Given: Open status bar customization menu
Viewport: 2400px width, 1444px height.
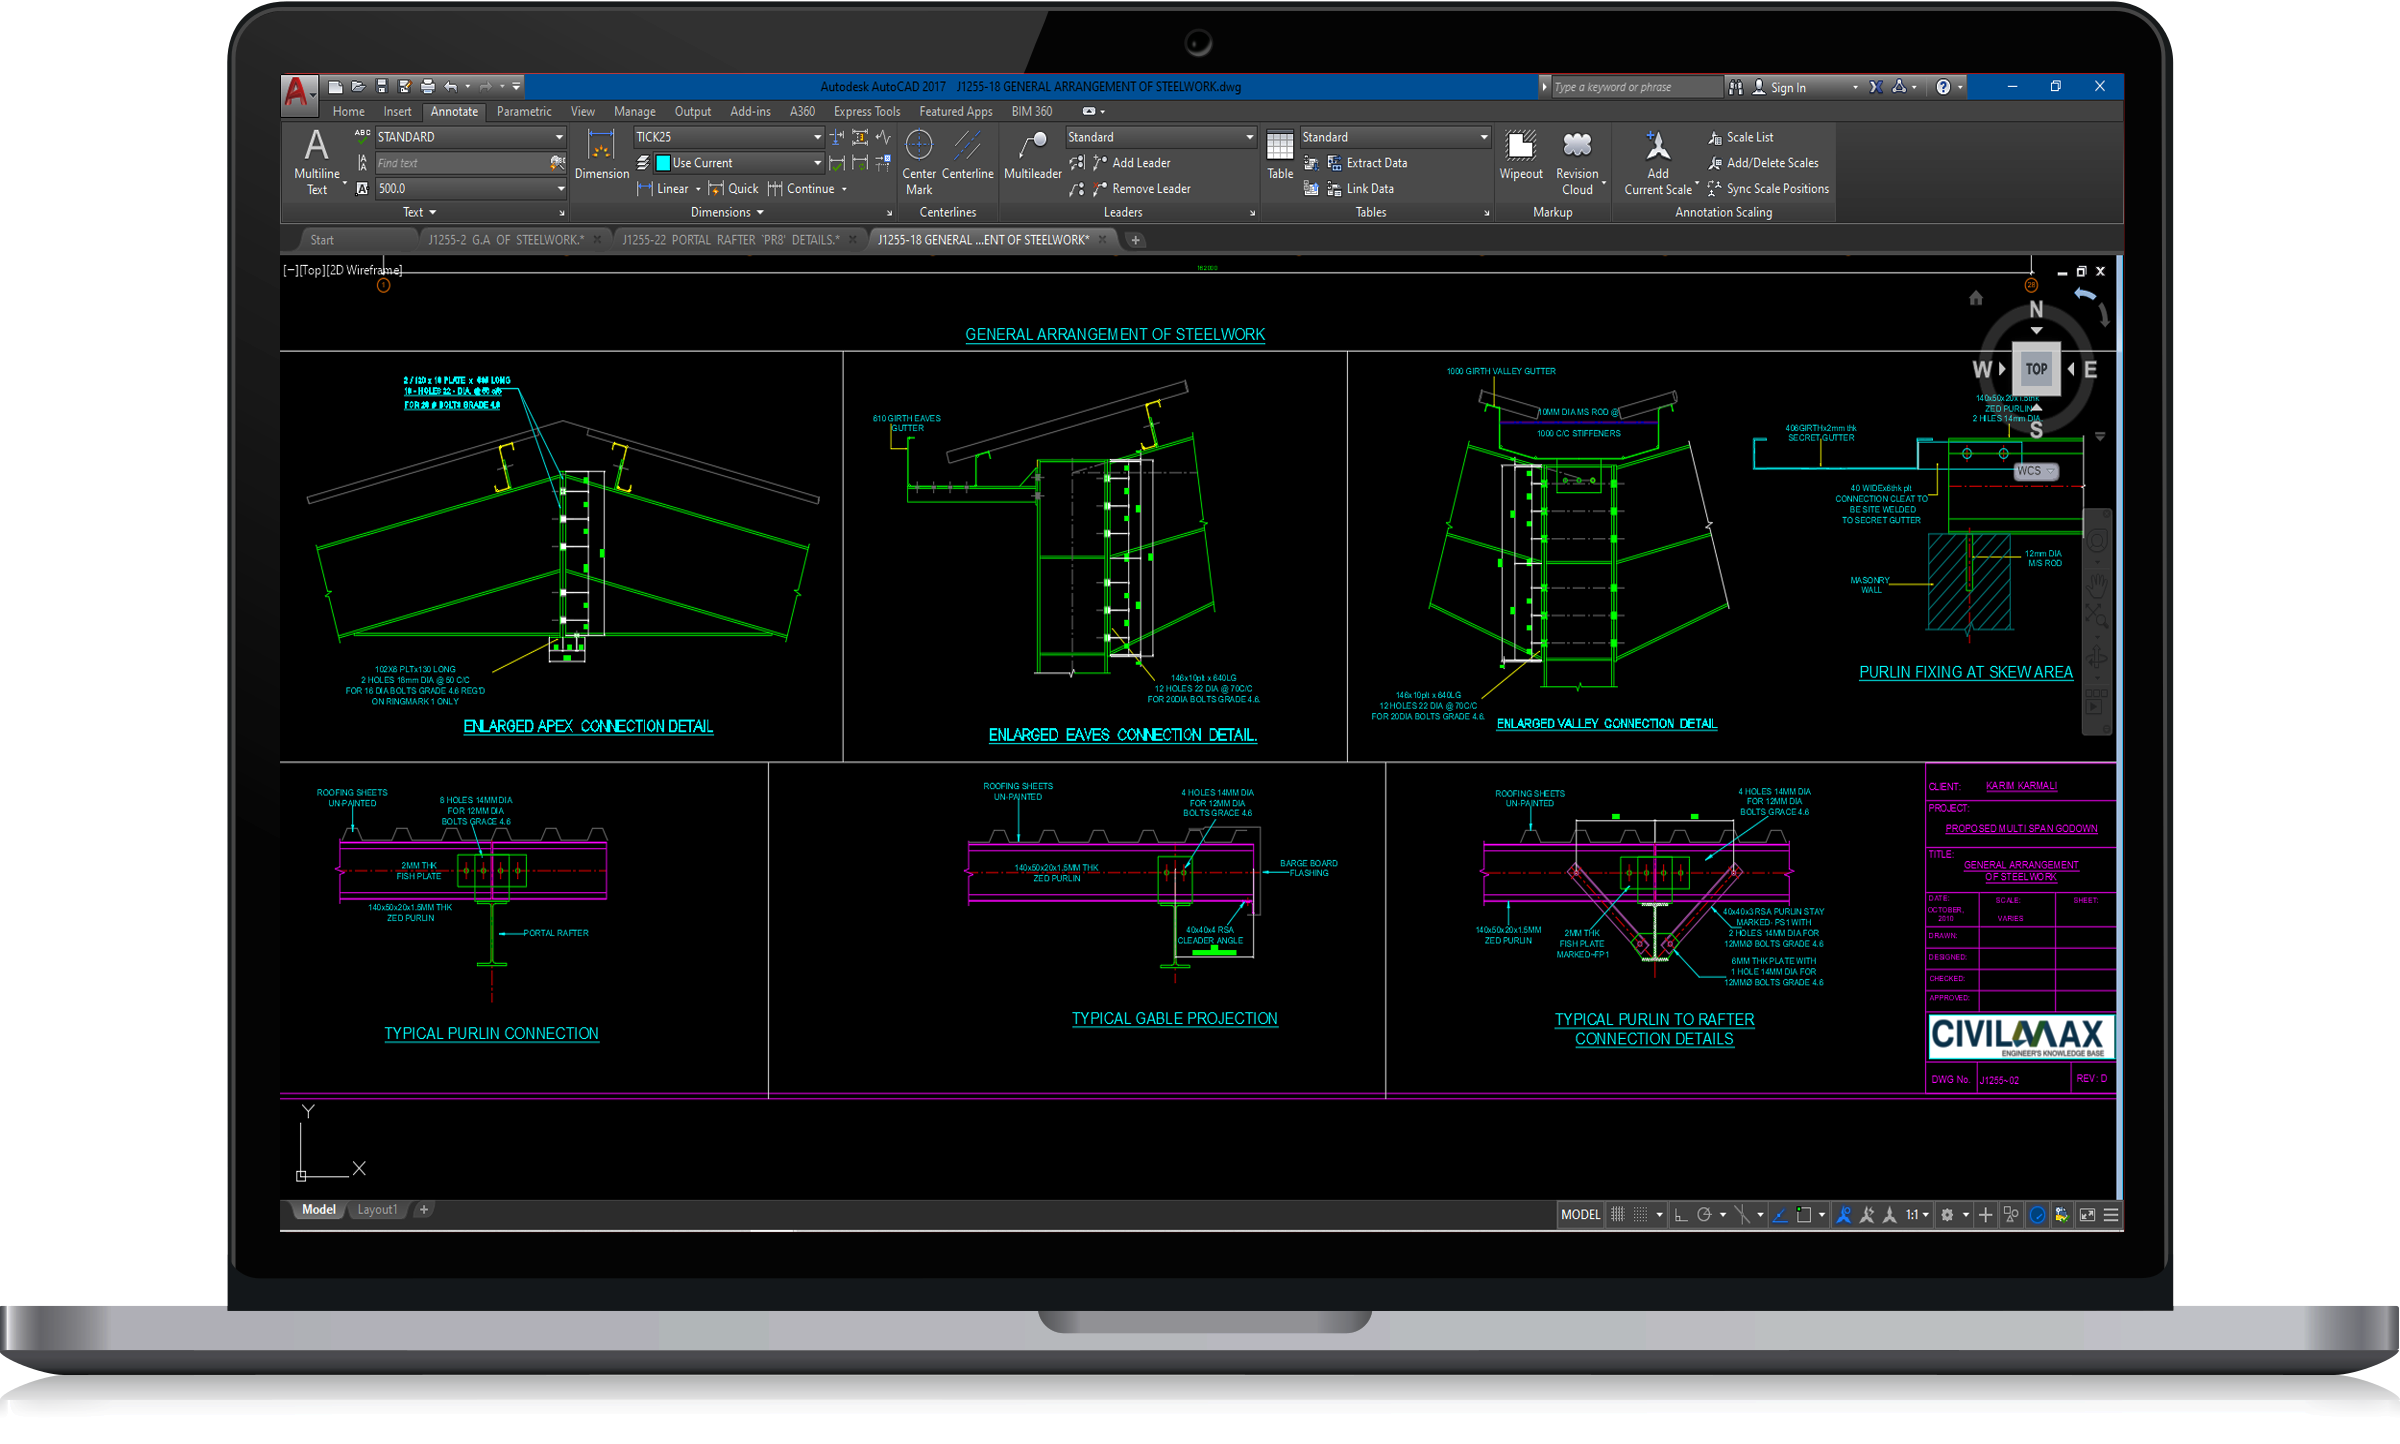Looking at the screenshot, I should coord(2111,1215).
